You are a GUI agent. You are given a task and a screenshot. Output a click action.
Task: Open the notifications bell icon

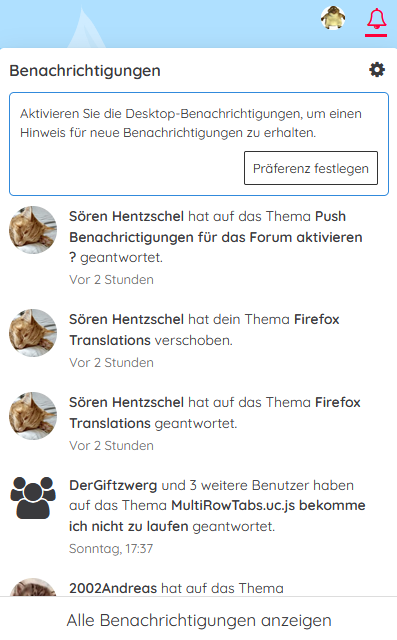coord(376,19)
